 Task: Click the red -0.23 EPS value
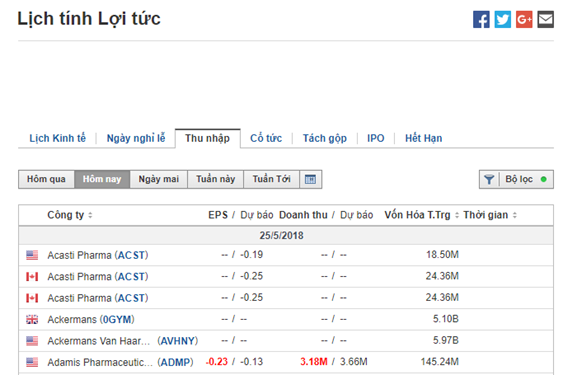(x=217, y=362)
